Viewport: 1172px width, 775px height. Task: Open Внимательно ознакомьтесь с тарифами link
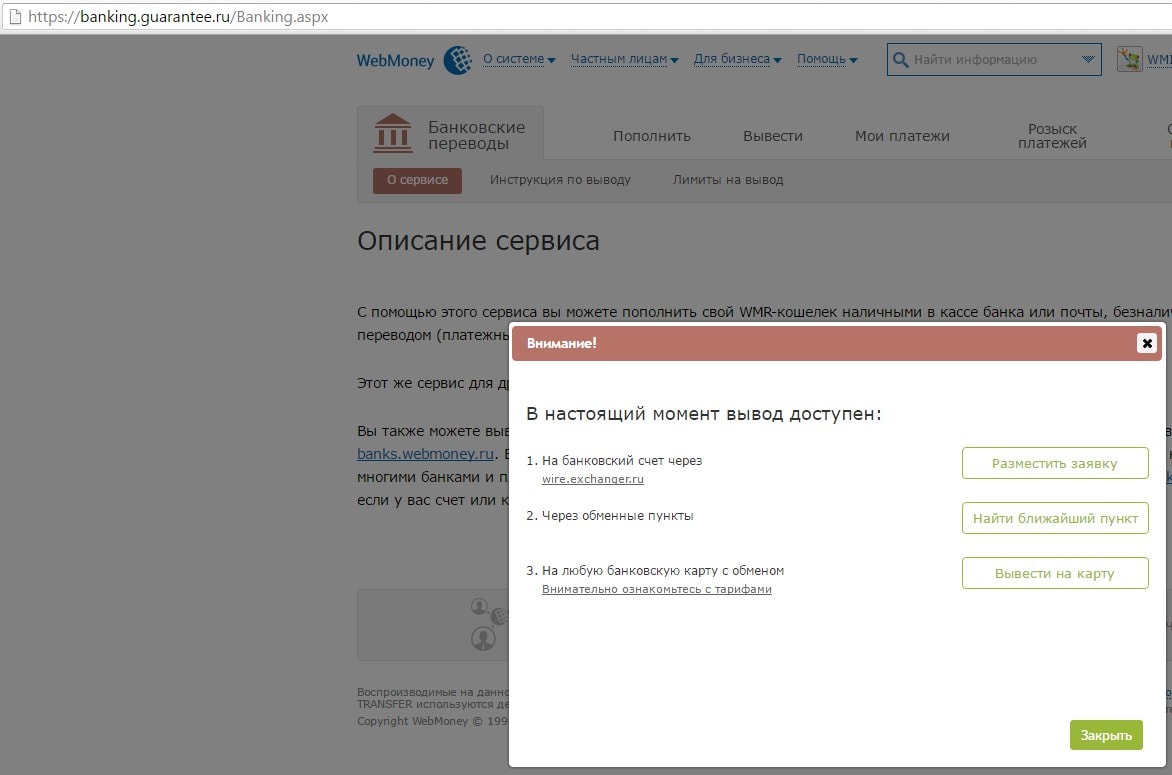pos(656,589)
